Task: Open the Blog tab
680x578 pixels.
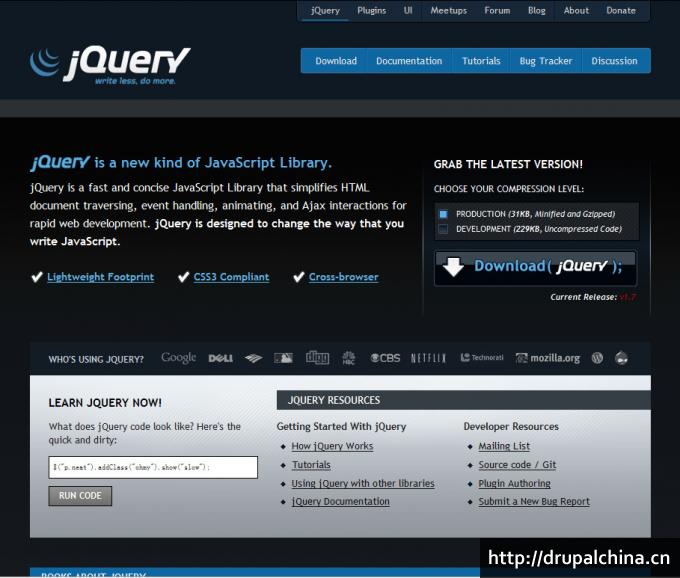Action: point(537,10)
